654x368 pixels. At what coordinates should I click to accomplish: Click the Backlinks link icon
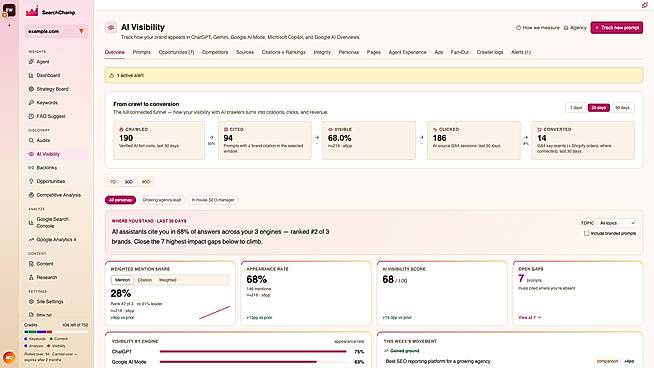pos(31,167)
